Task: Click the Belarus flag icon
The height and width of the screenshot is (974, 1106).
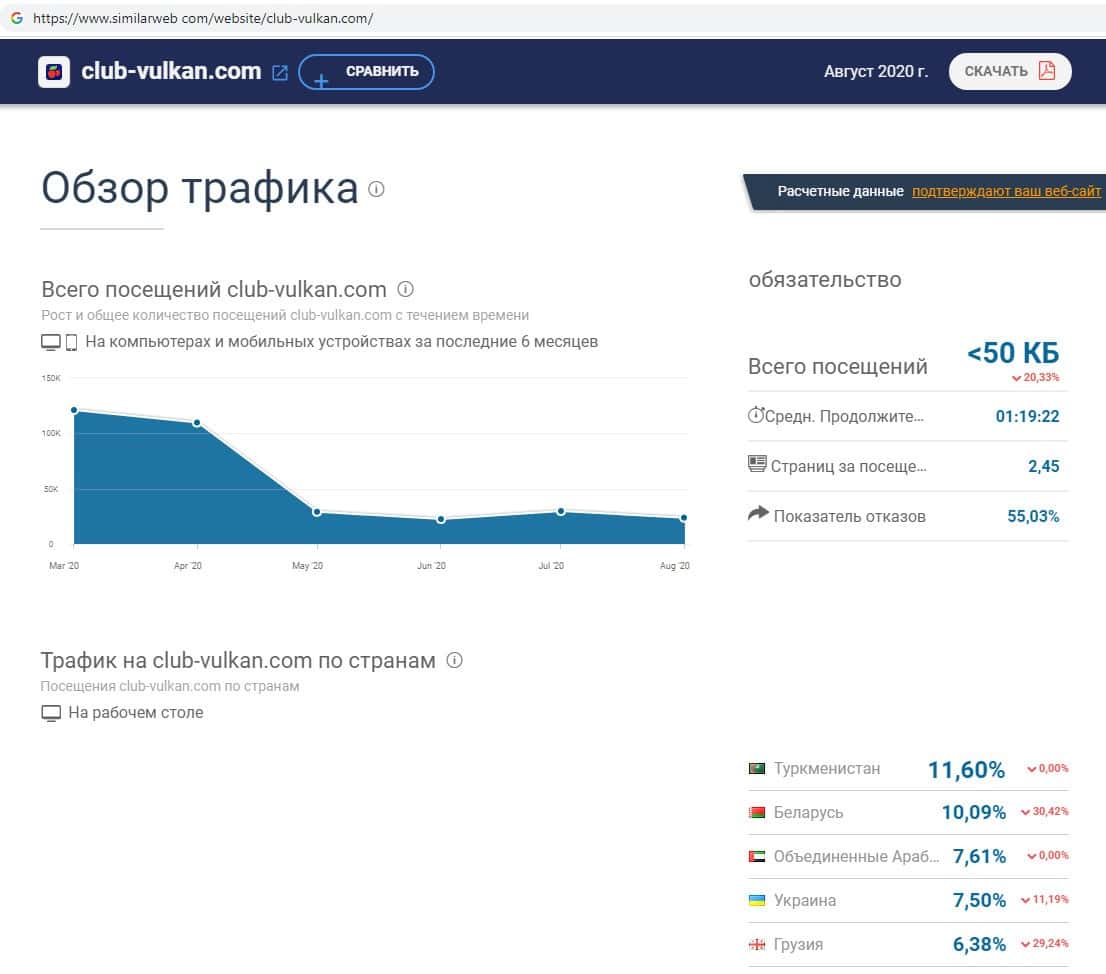Action: pyautogui.click(x=757, y=813)
